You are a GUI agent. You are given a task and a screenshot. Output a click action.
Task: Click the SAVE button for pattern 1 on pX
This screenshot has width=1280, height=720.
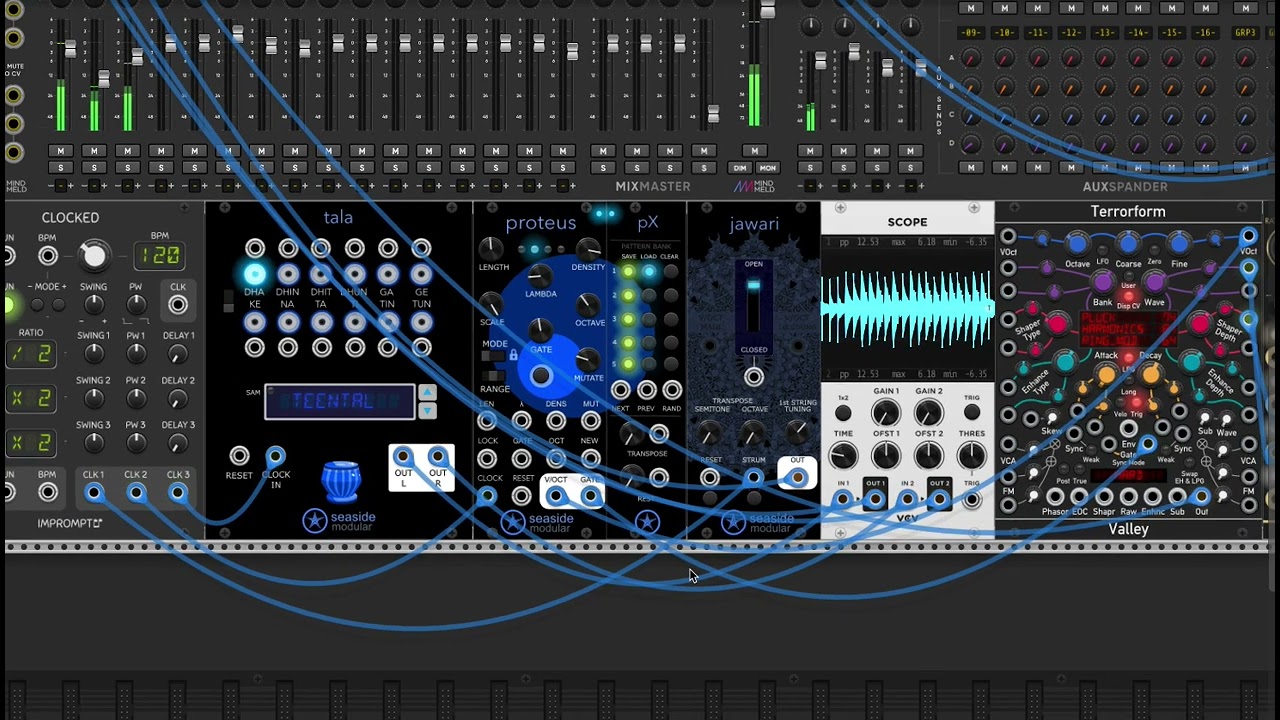click(628, 272)
